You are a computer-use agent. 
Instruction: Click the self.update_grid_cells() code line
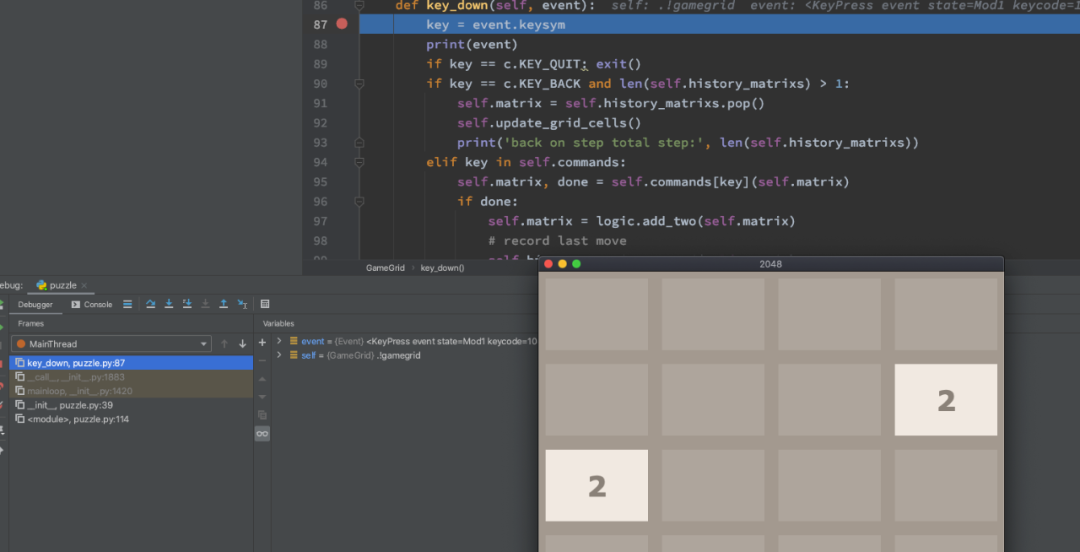(x=549, y=123)
